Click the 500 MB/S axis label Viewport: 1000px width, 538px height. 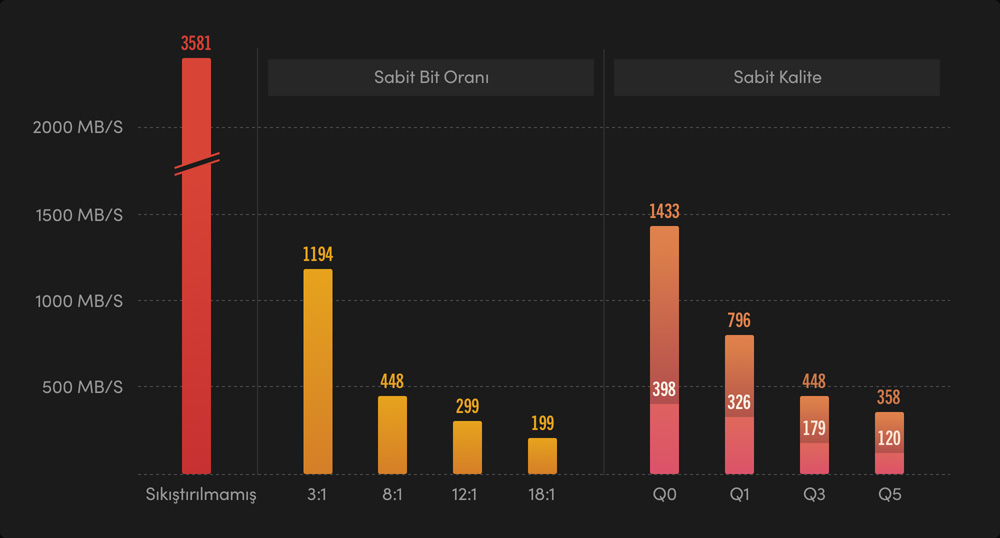pyautogui.click(x=82, y=387)
